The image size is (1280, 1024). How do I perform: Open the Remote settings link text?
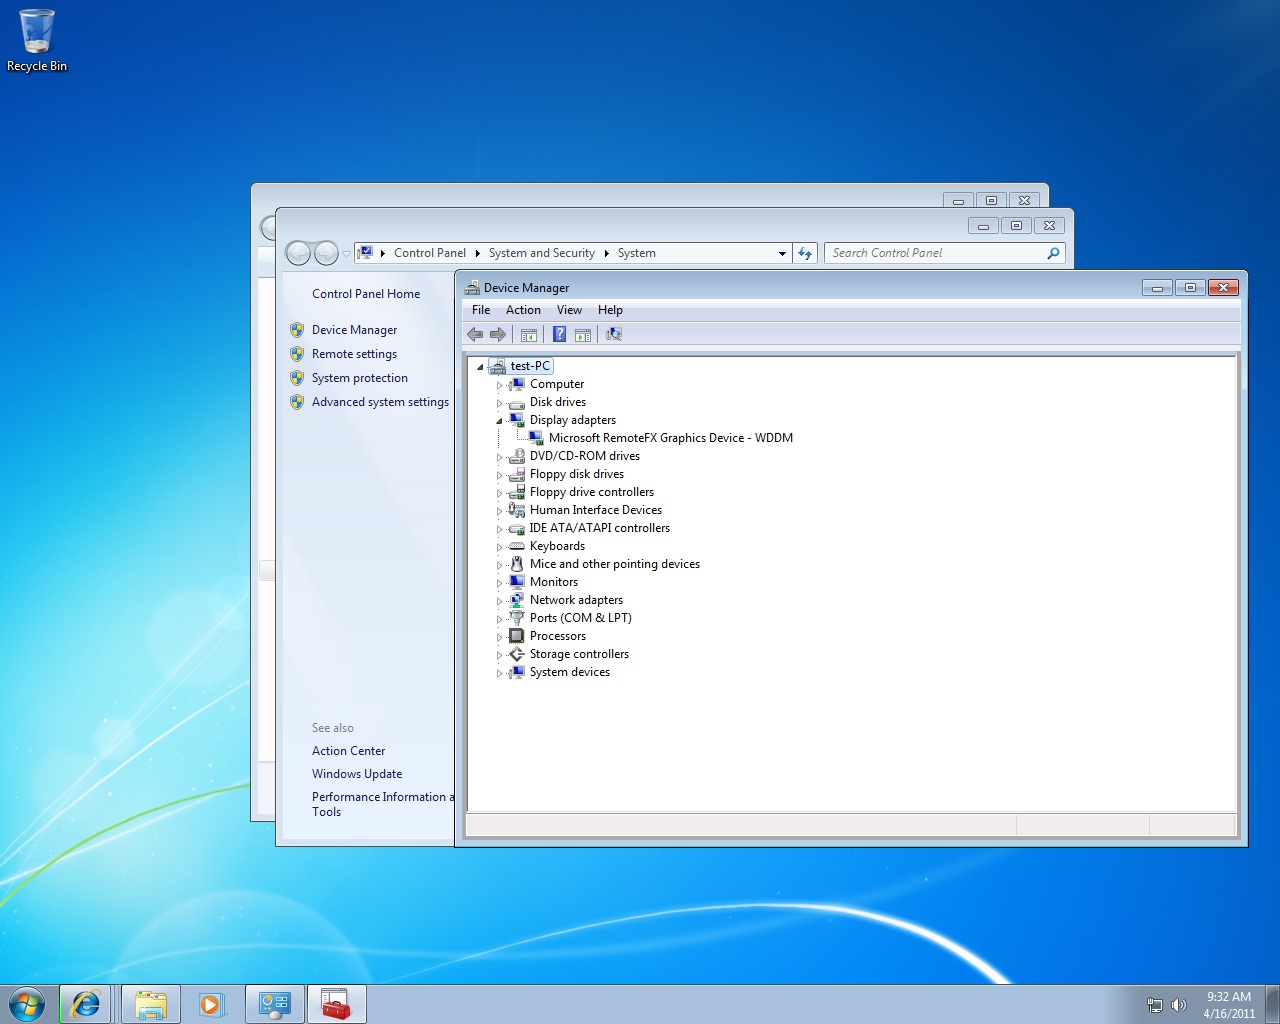pyautogui.click(x=354, y=354)
